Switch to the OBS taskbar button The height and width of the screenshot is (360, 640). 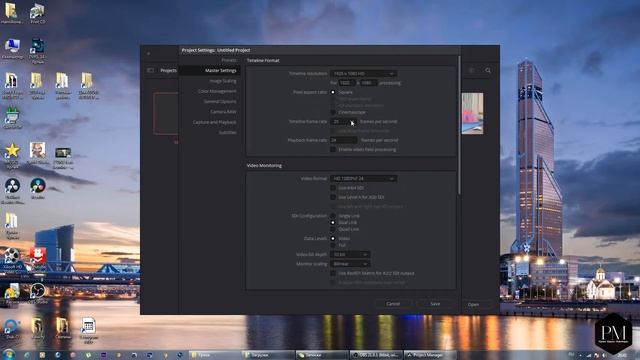[x=376, y=355]
